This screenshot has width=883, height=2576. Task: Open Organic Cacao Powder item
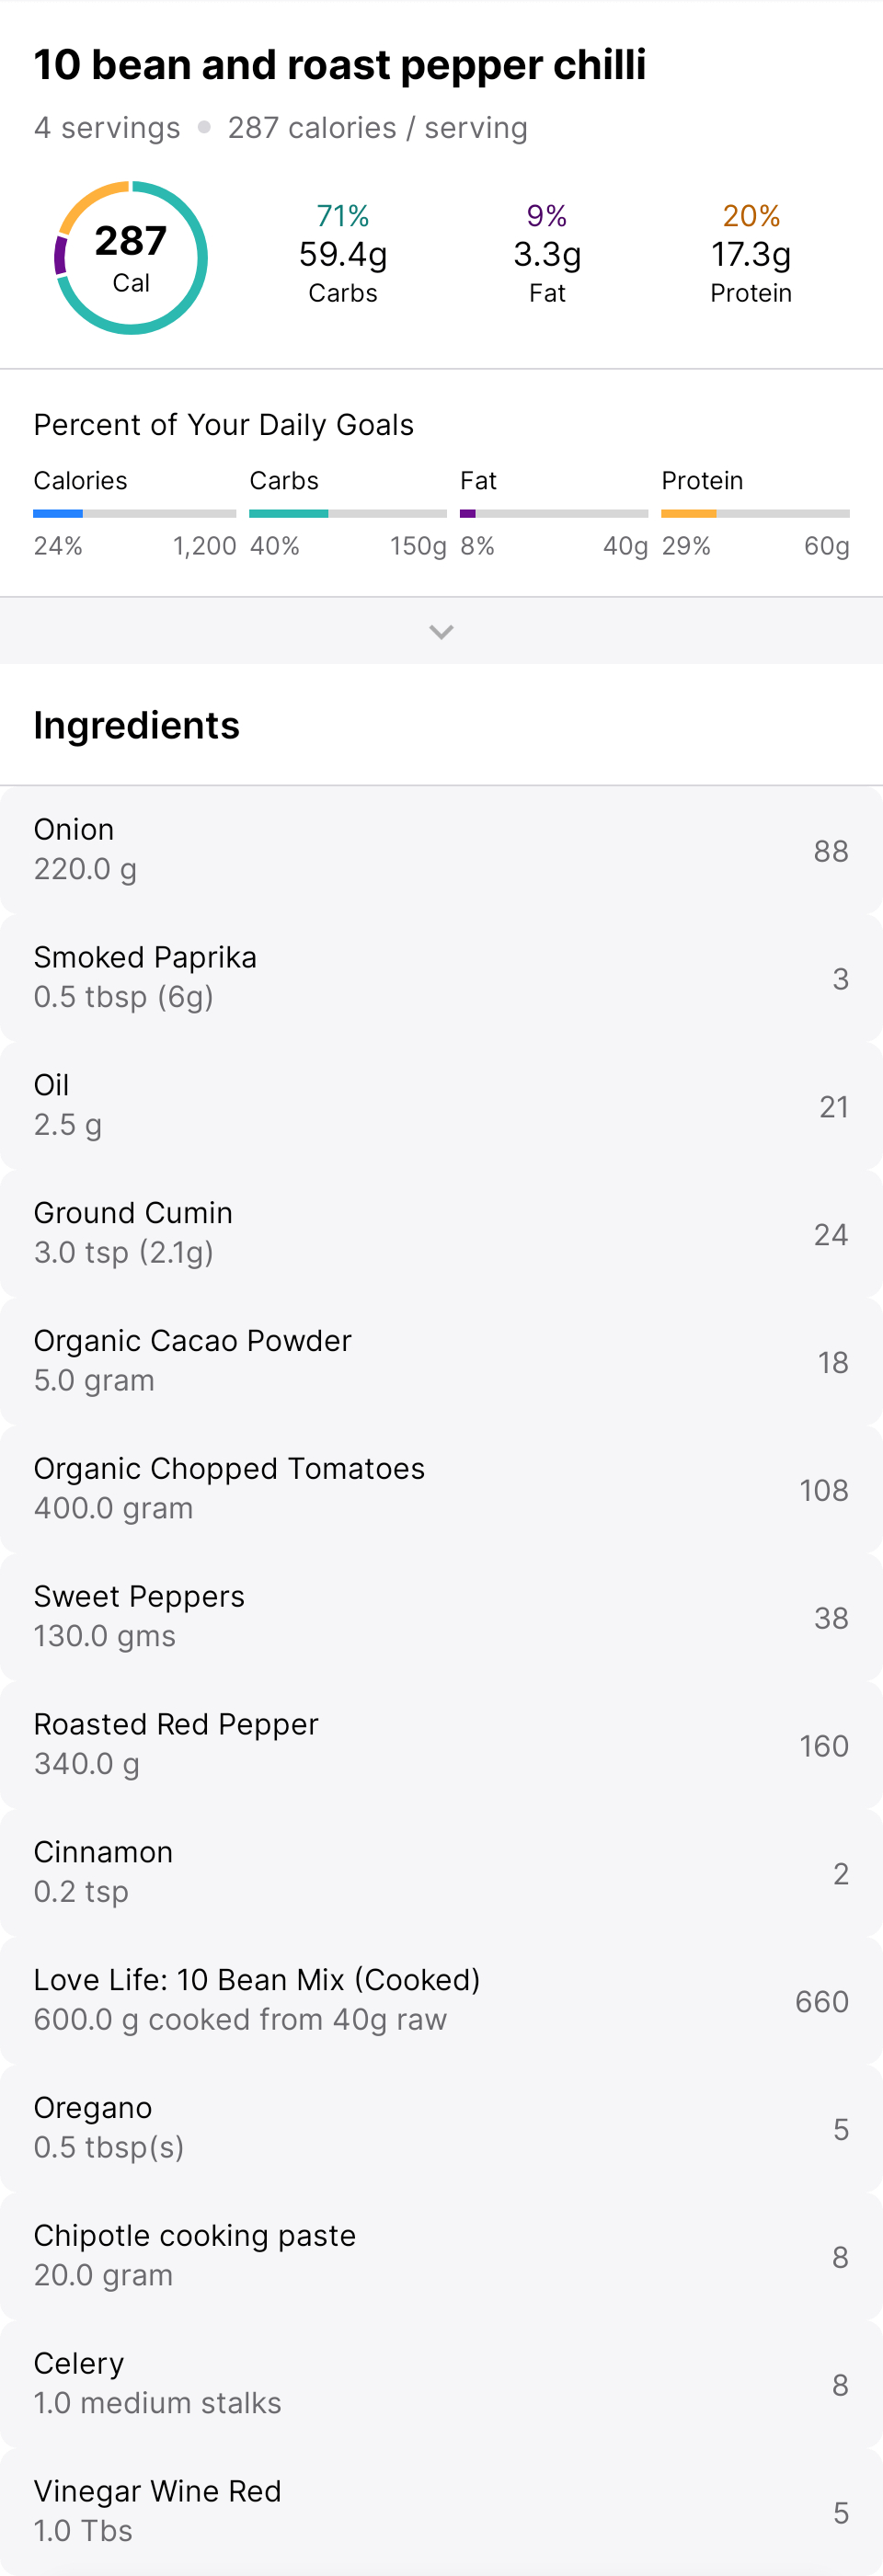pyautogui.click(x=441, y=1361)
